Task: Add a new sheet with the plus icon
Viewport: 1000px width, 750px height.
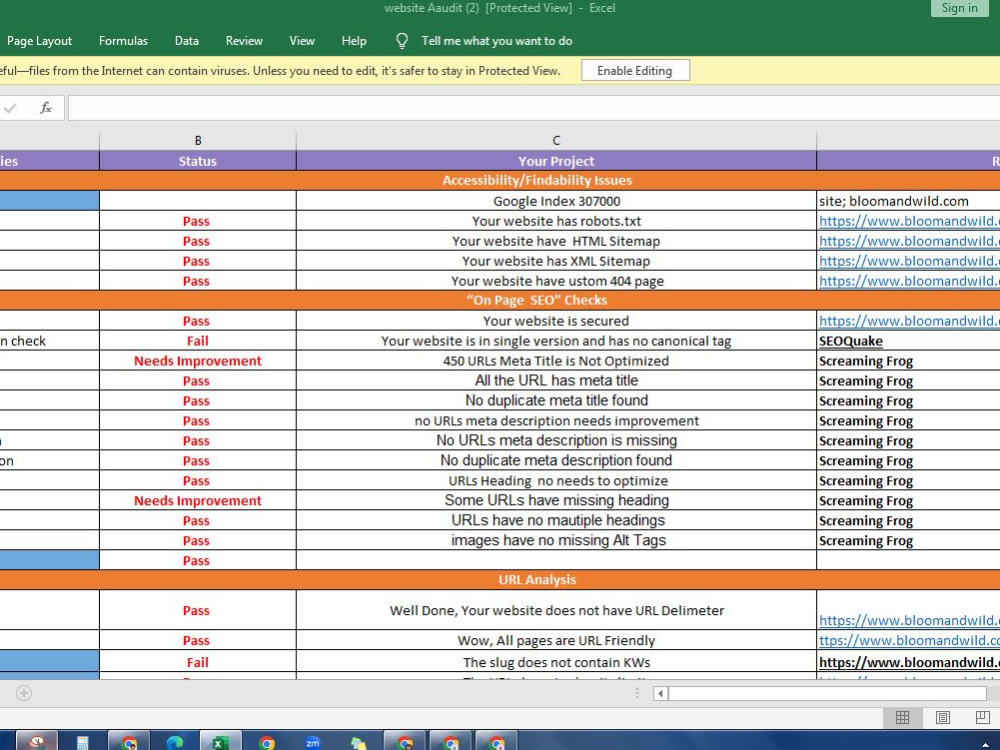Action: pos(24,693)
